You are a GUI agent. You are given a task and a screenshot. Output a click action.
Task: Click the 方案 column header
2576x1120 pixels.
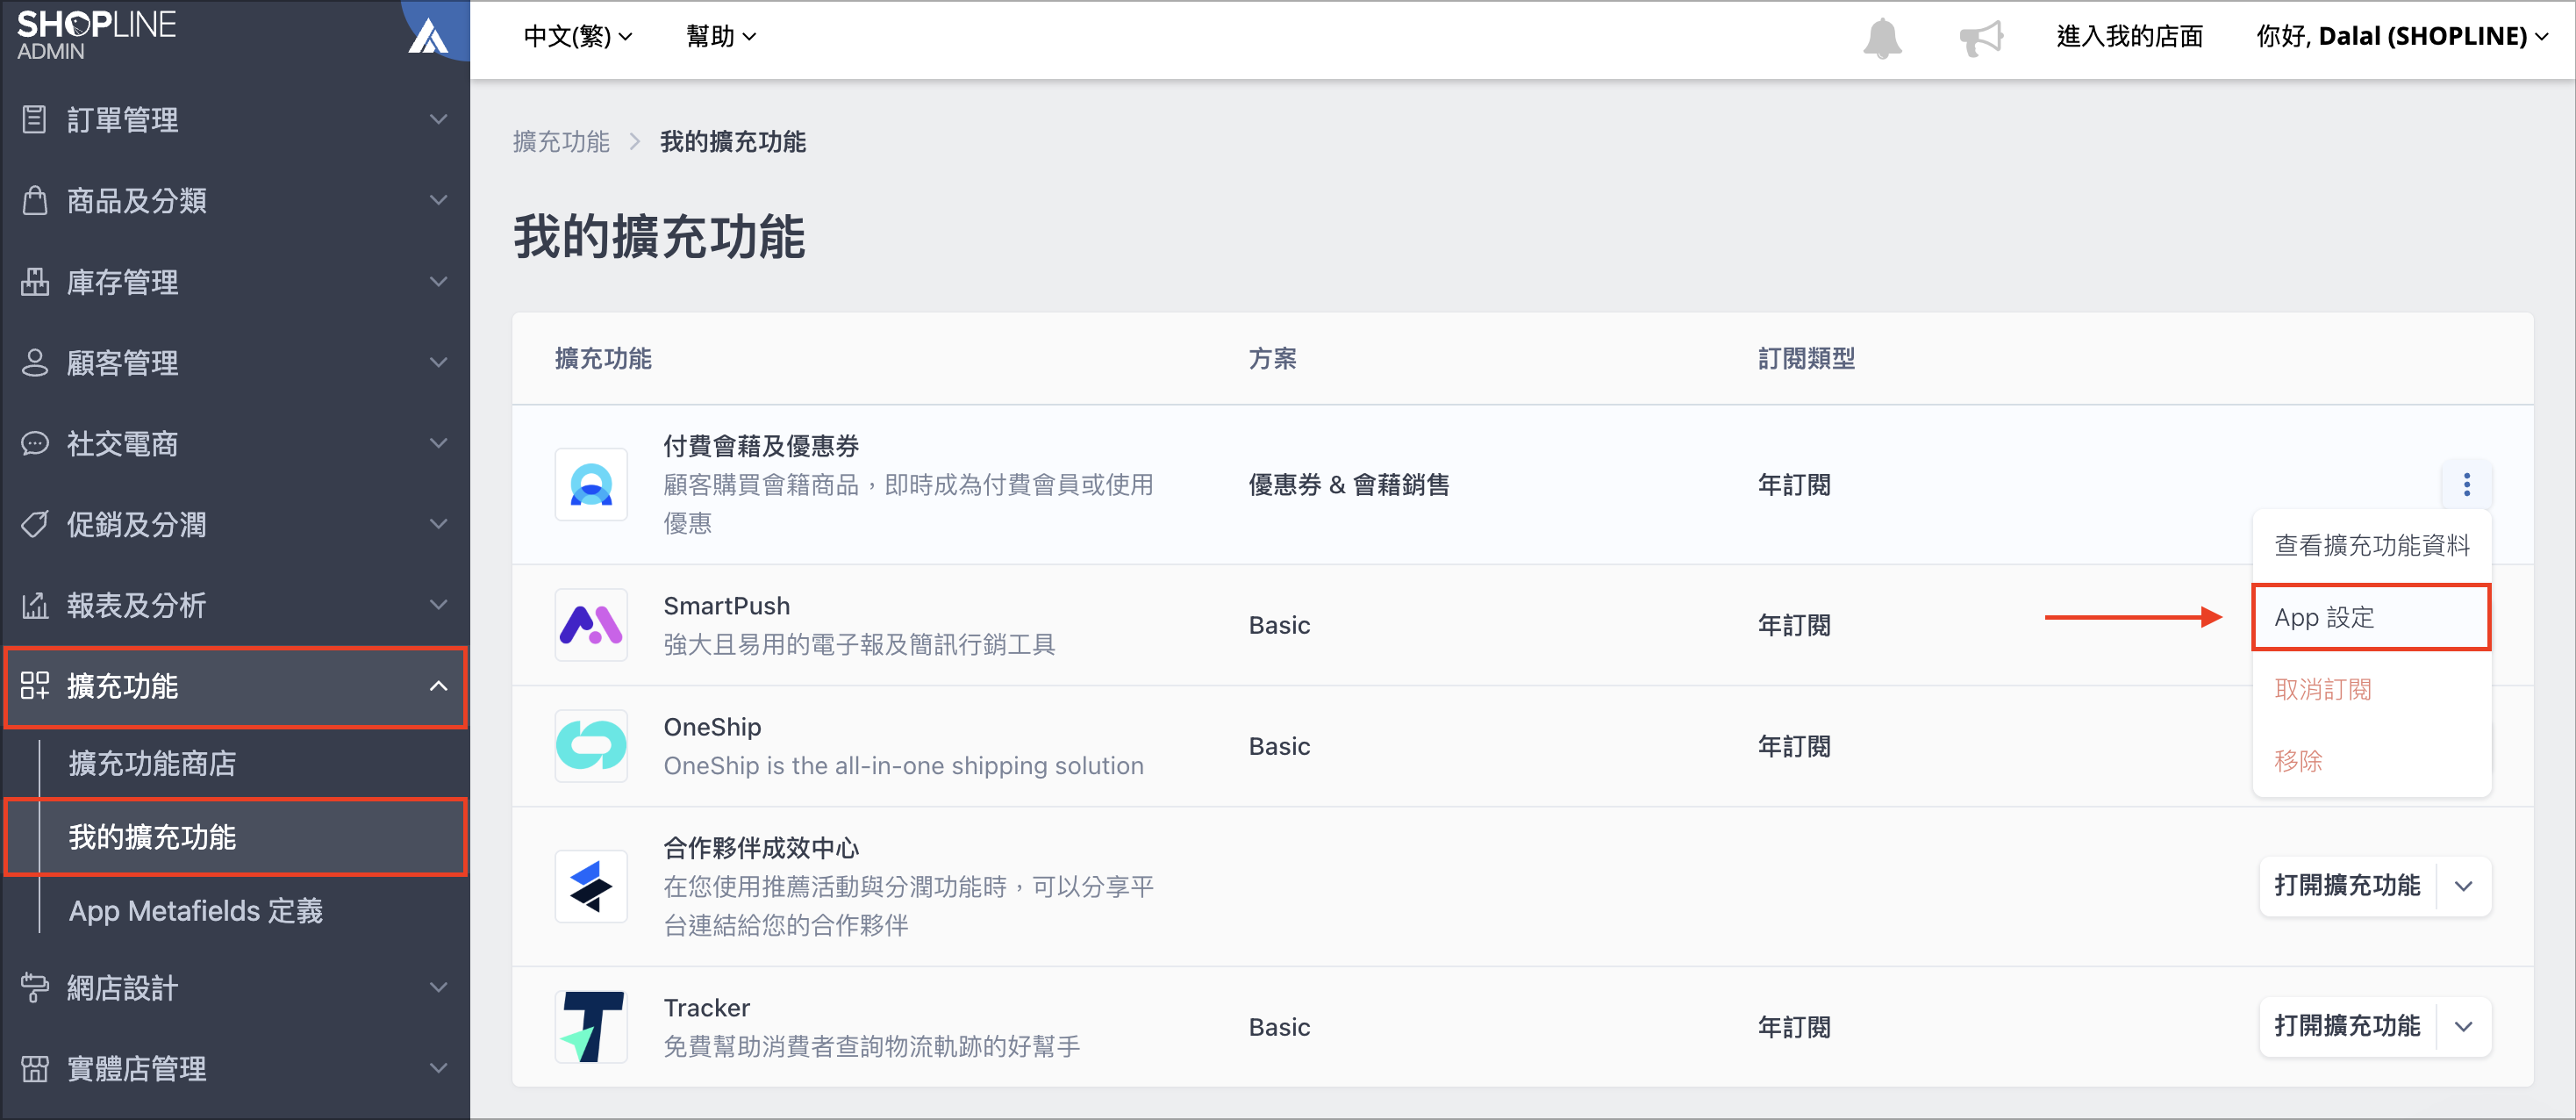[1272, 358]
